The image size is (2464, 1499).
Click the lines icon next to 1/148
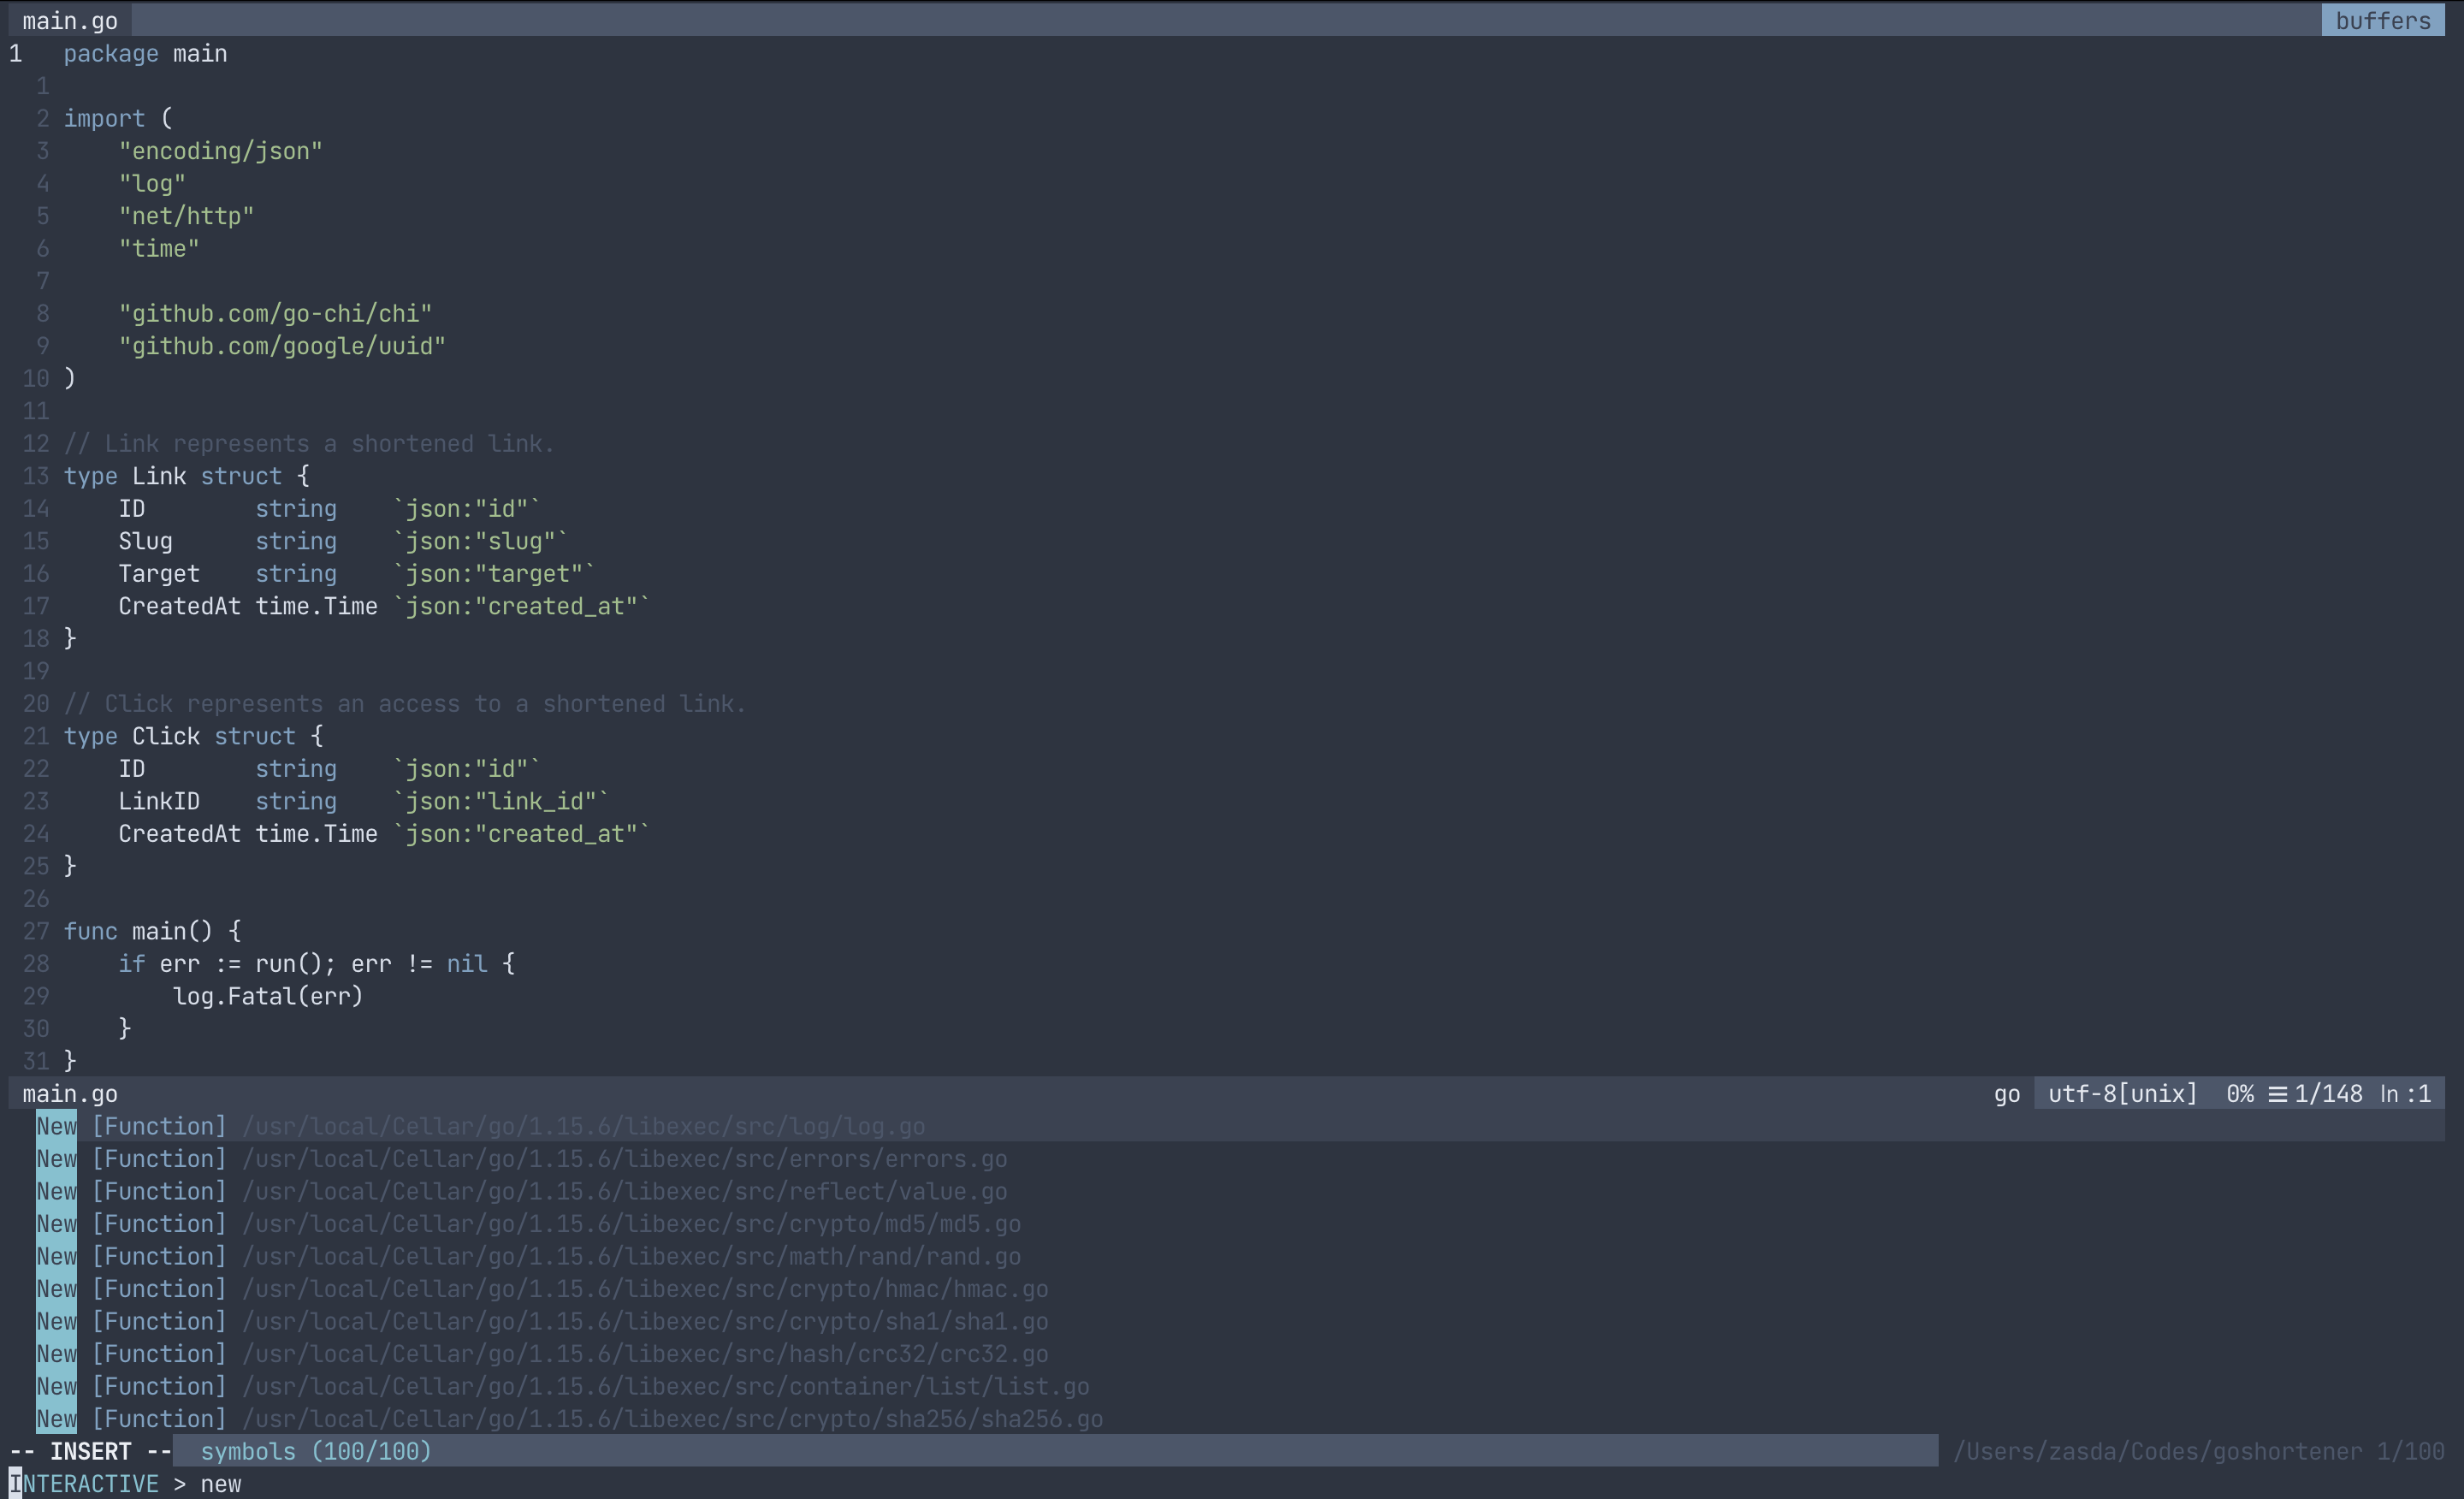tap(2275, 1094)
